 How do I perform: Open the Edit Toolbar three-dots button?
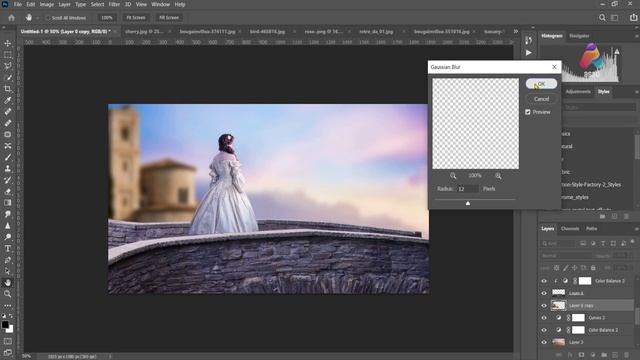(x=7, y=305)
